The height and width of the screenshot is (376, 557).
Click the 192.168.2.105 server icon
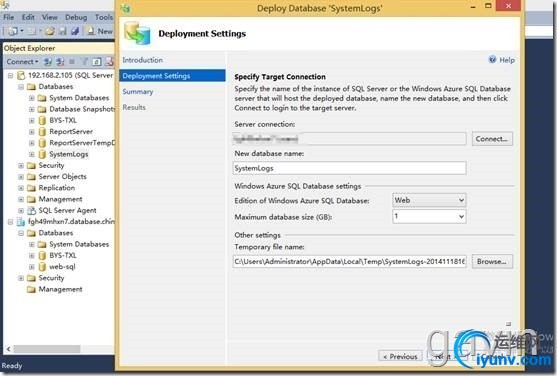[x=21, y=75]
